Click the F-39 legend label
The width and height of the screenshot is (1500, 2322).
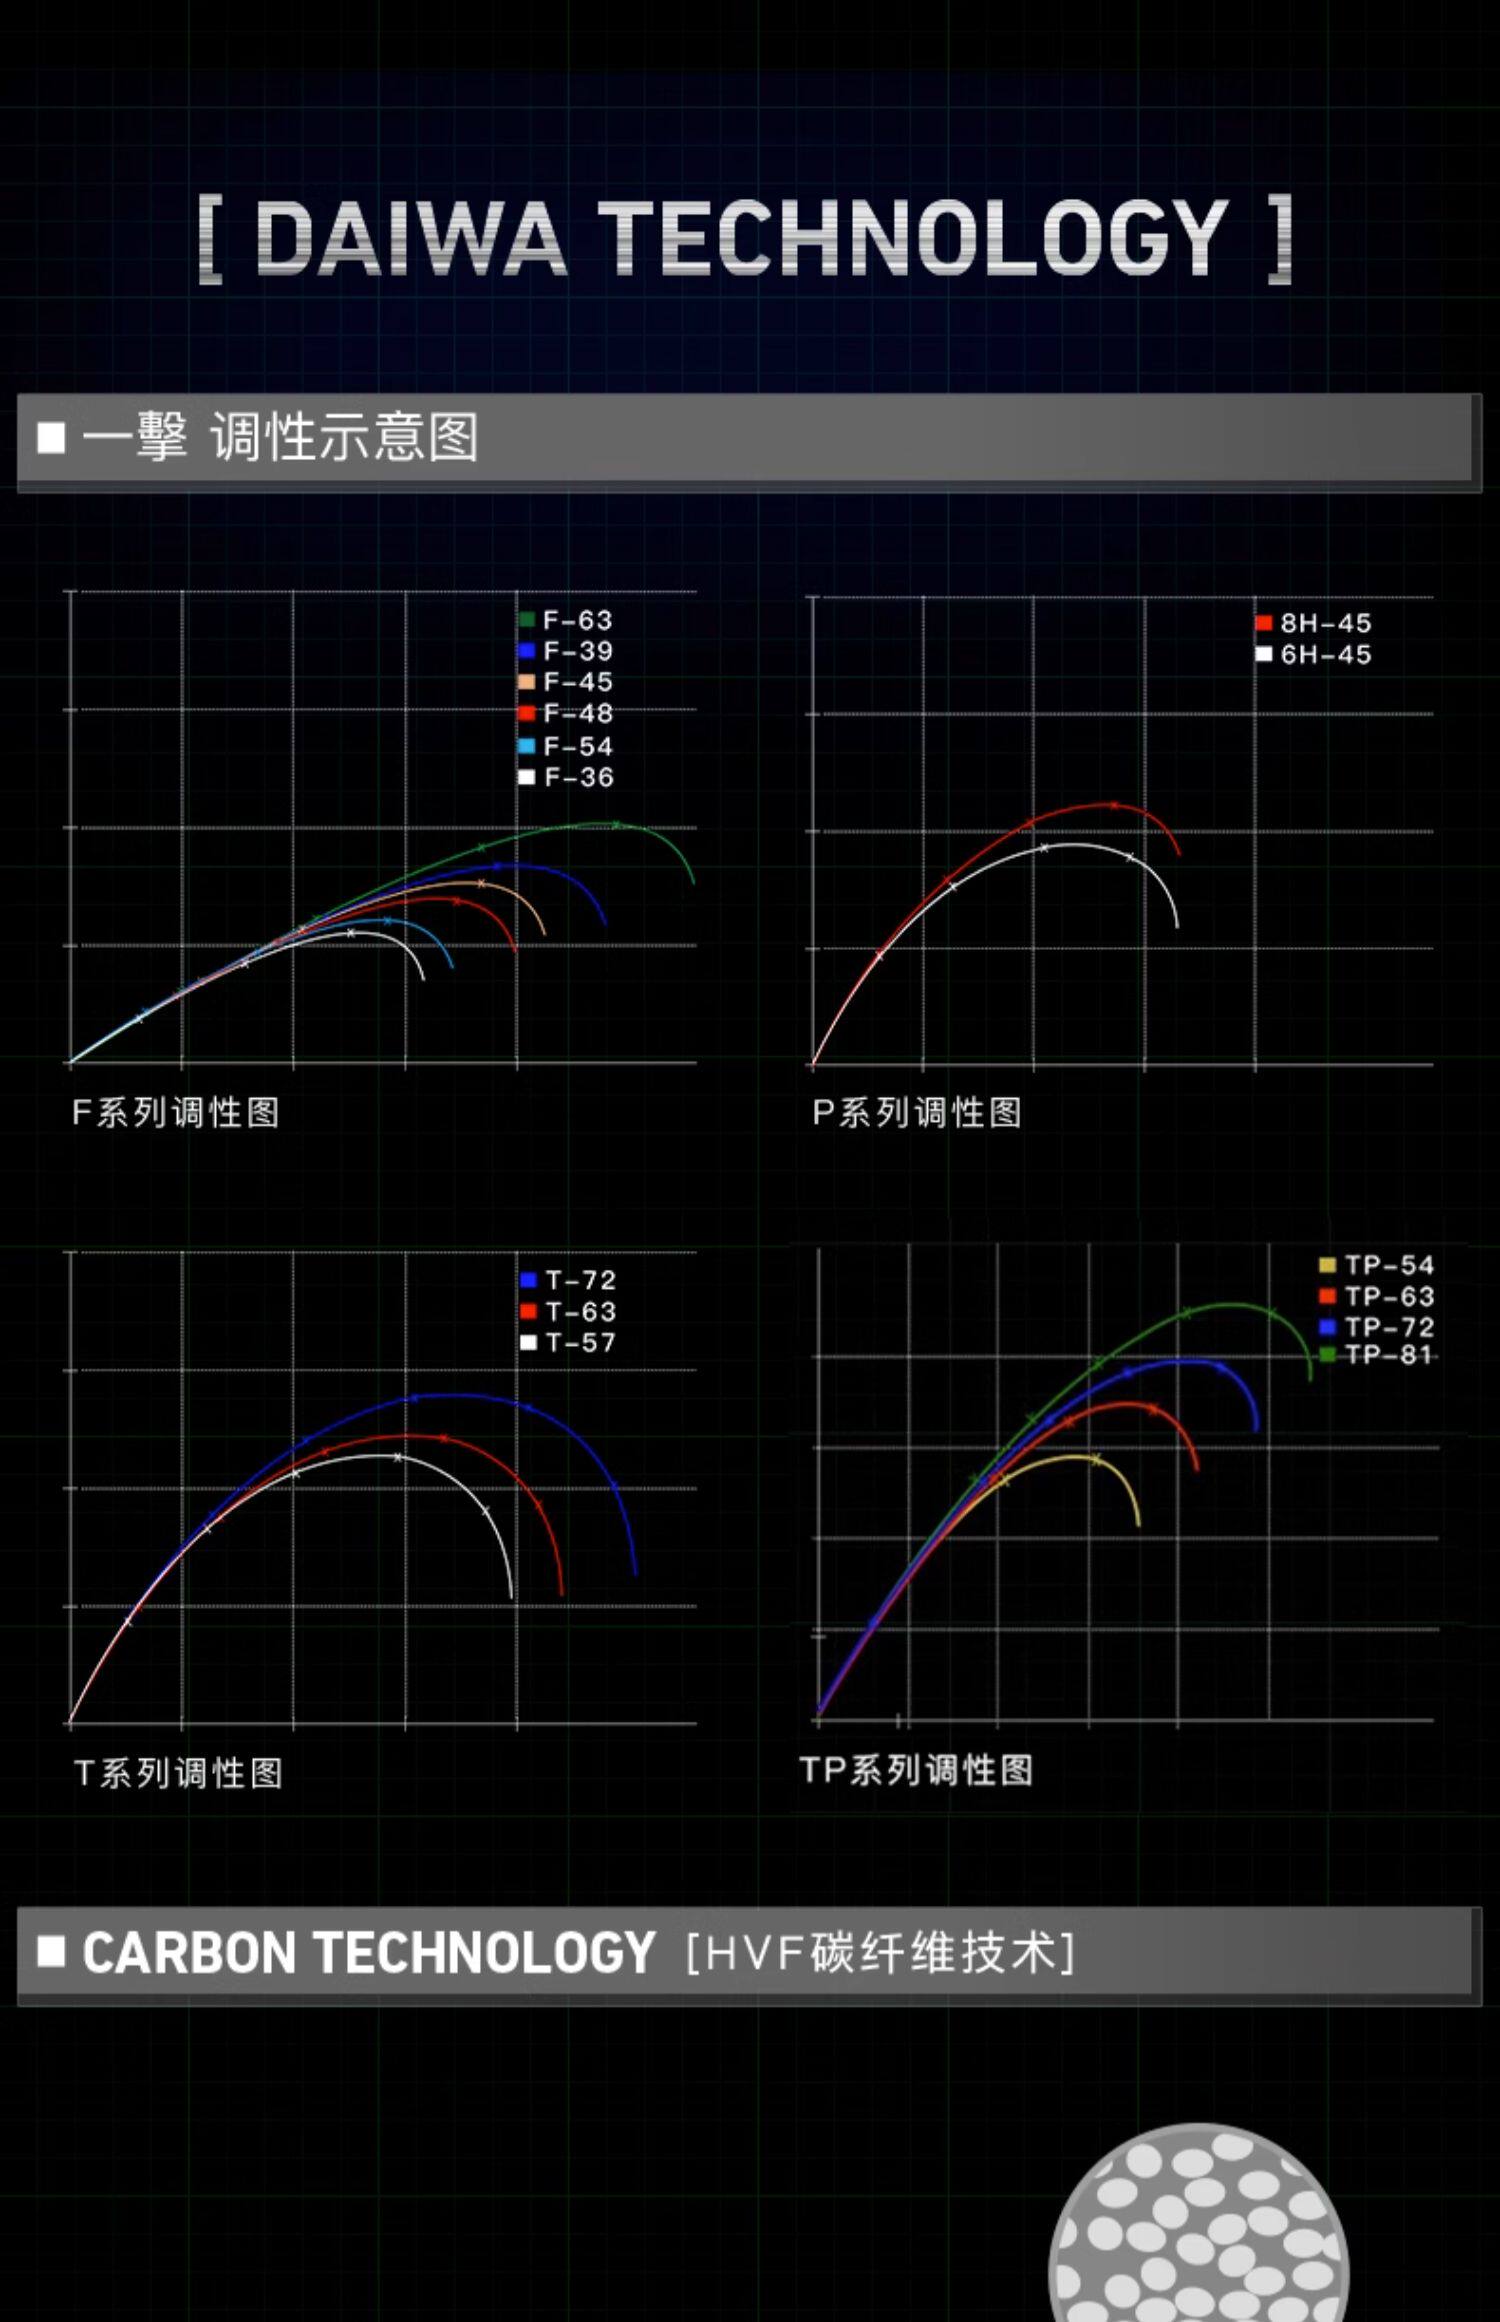click(x=578, y=651)
